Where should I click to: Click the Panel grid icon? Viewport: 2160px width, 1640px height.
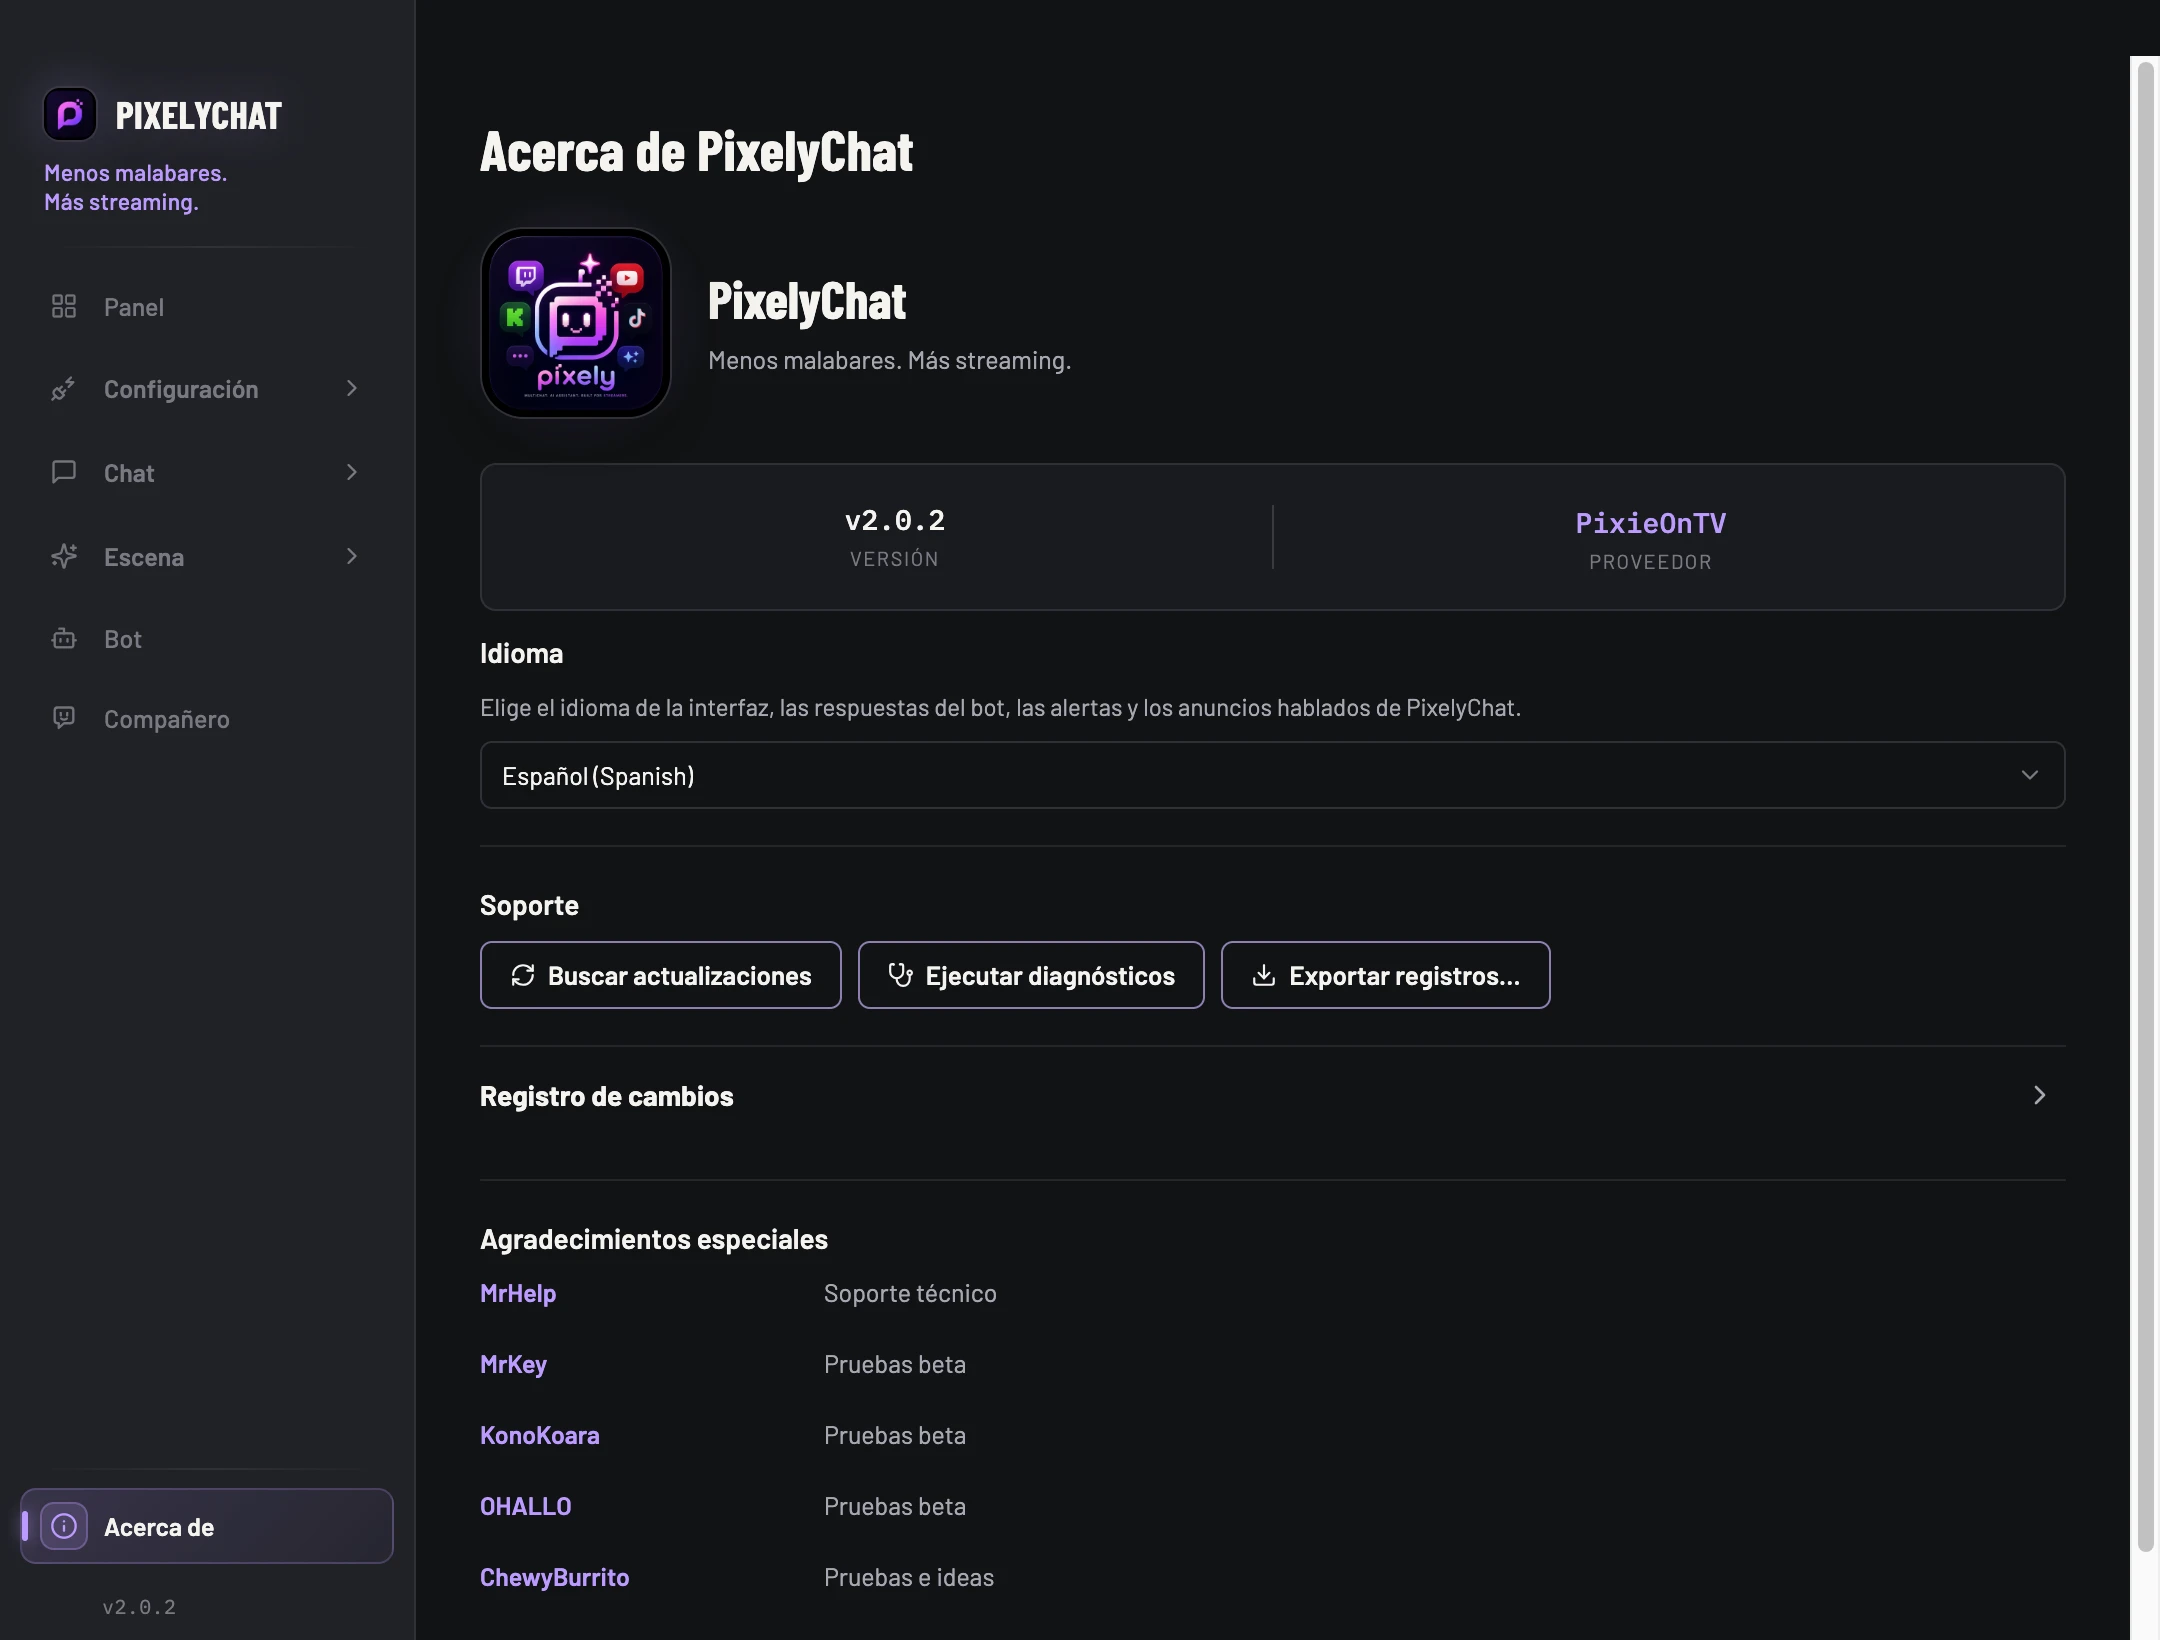tap(64, 306)
